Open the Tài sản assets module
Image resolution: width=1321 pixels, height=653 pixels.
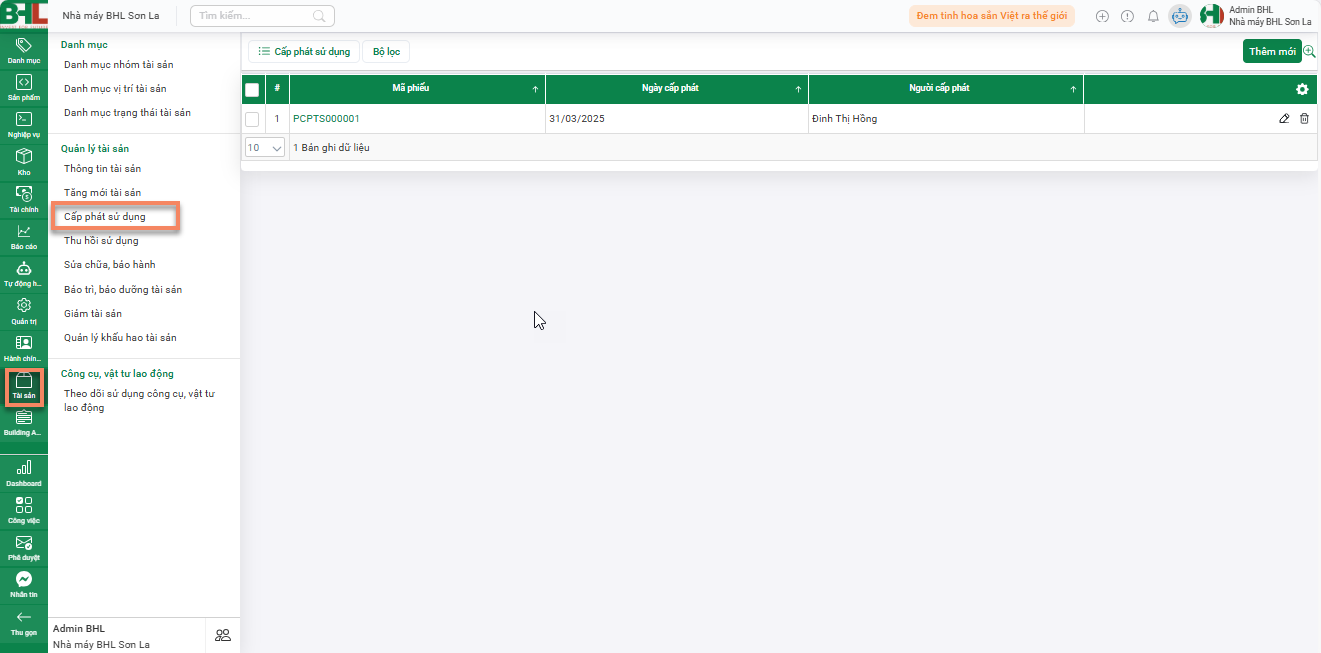(24, 386)
